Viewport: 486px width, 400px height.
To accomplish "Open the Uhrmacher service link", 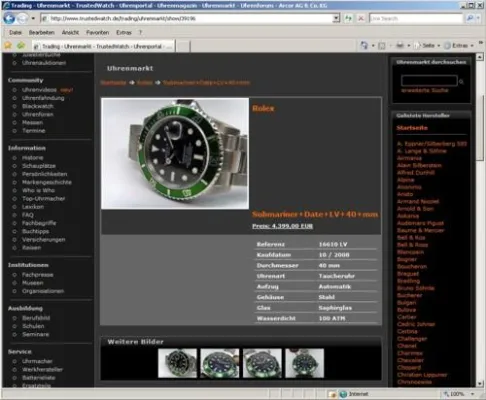I will 37,361.
